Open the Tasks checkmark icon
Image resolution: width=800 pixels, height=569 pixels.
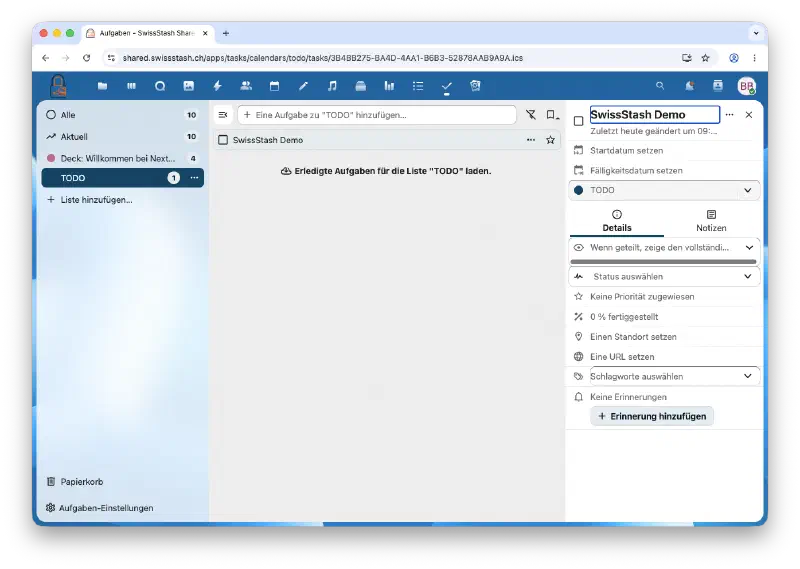(446, 86)
